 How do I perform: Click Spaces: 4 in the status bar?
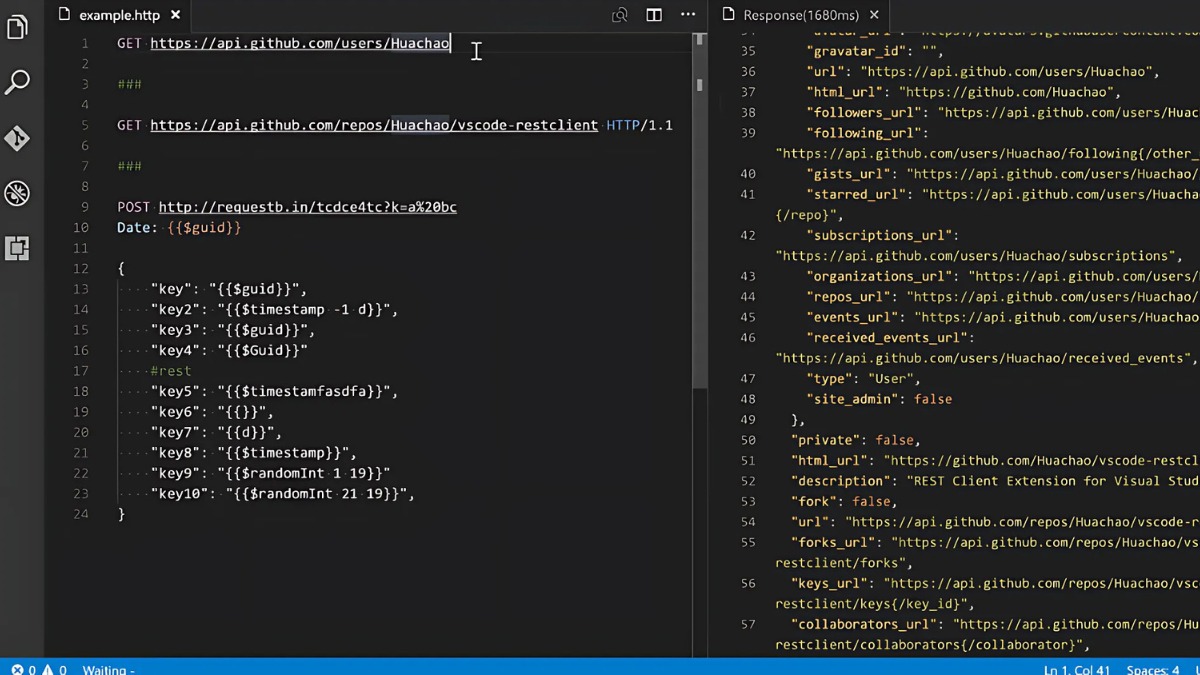pos(1152,669)
